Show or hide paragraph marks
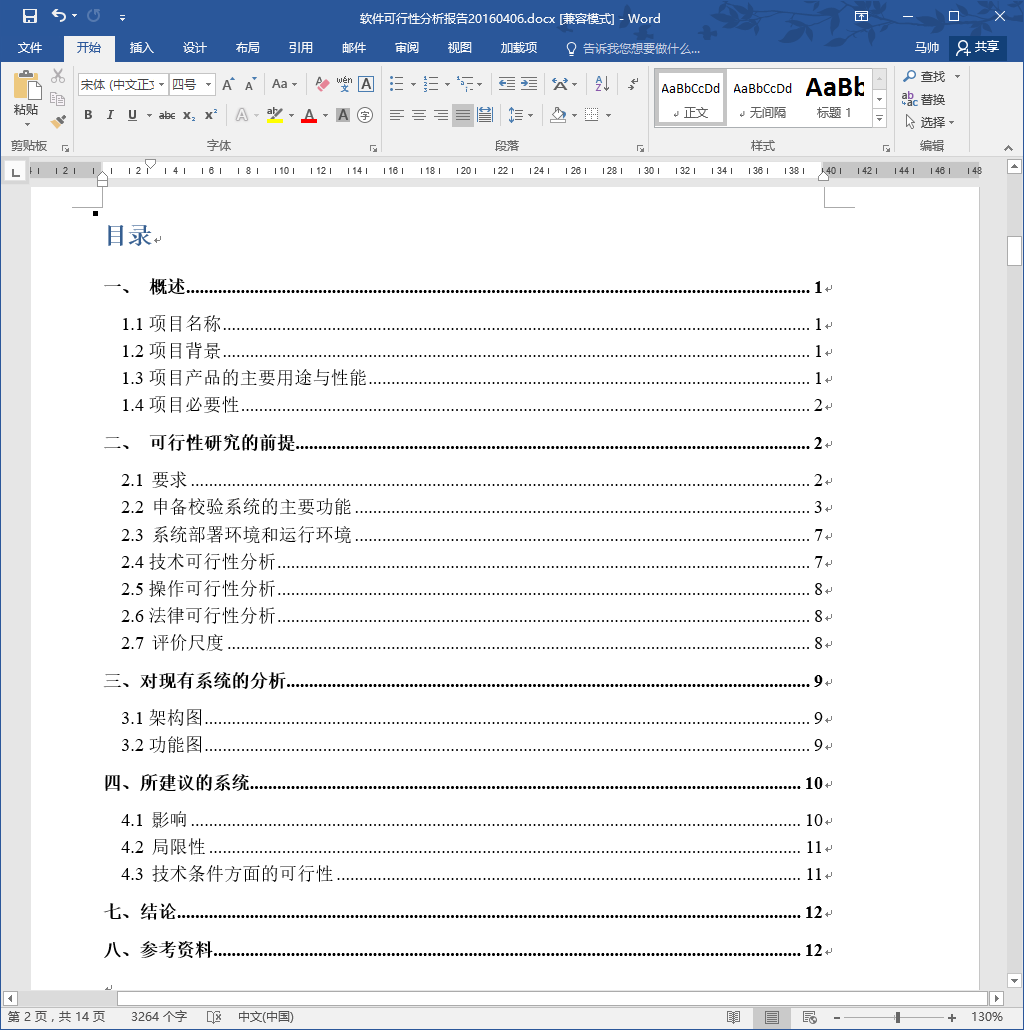Viewport: 1024px width, 1030px height. click(x=633, y=84)
